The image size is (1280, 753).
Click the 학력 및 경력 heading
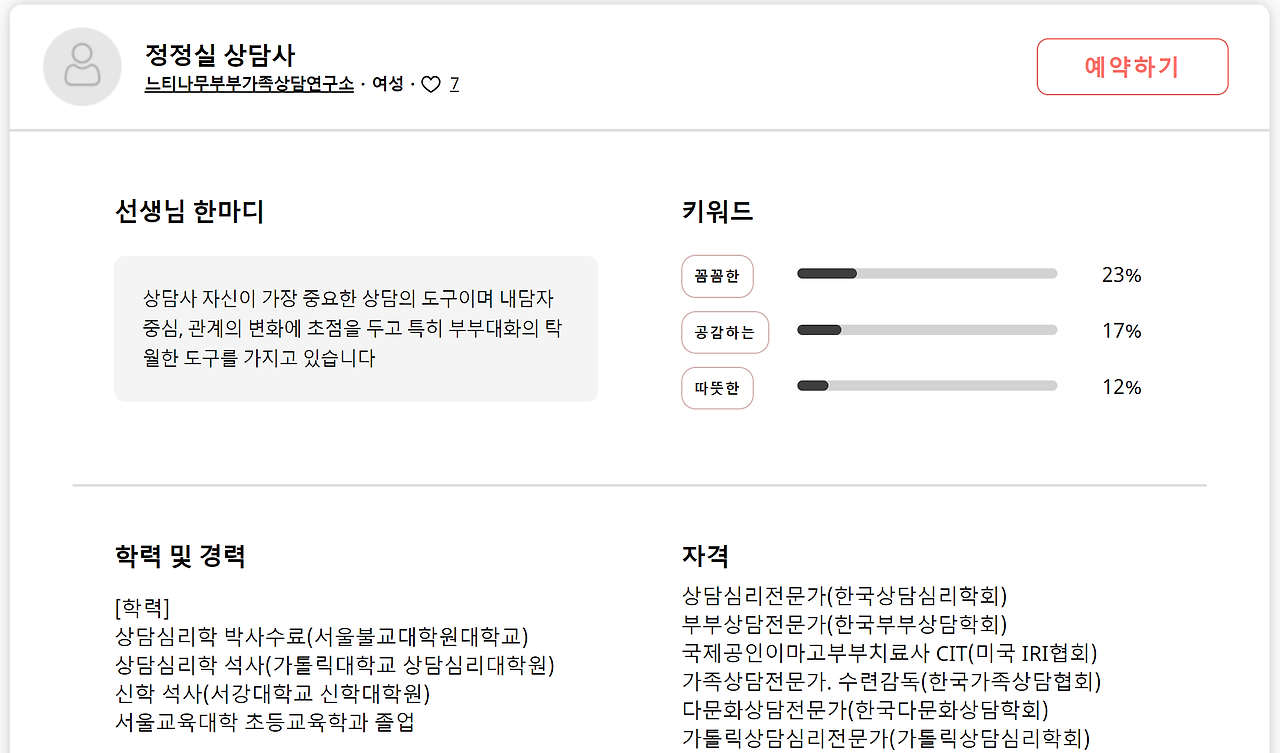180,556
